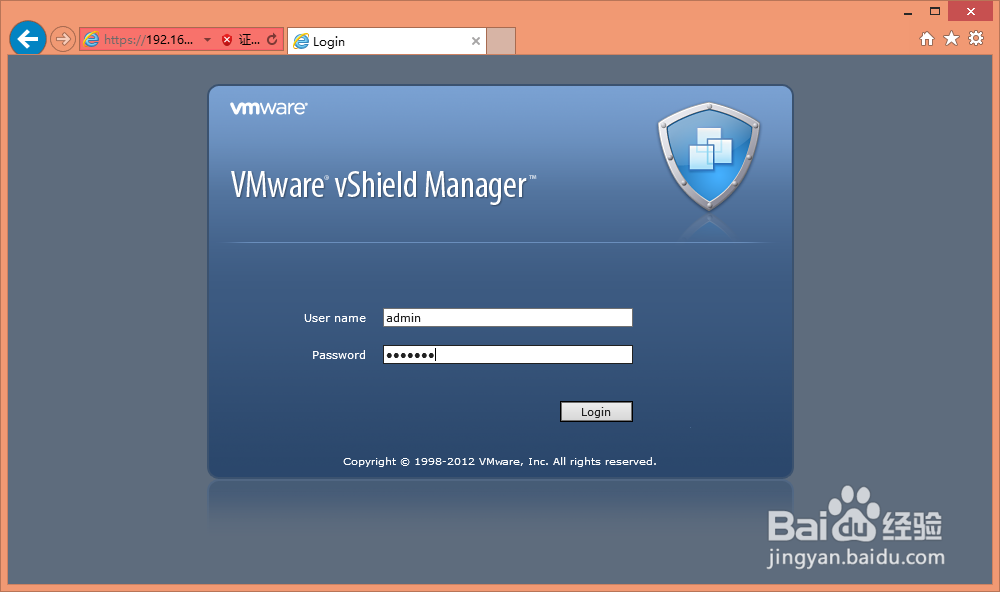Close the browser window
The width and height of the screenshot is (1000, 592).
click(x=971, y=11)
